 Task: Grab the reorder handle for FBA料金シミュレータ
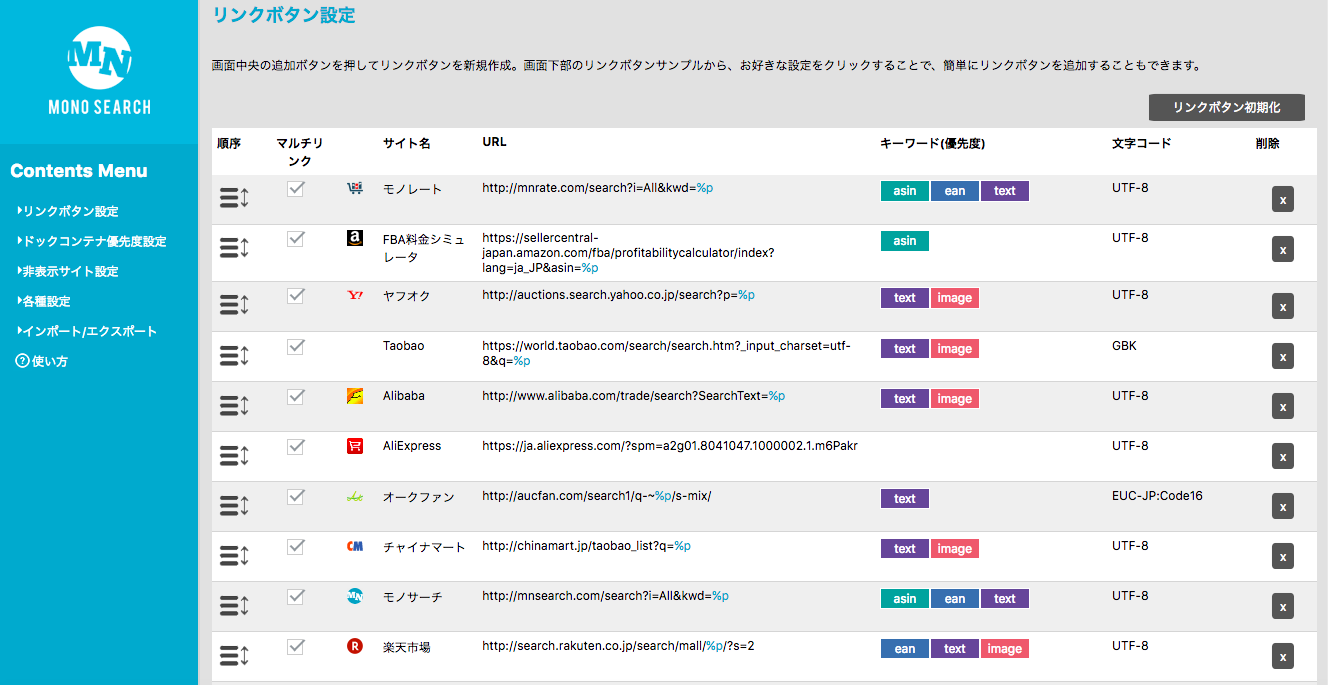pos(234,248)
